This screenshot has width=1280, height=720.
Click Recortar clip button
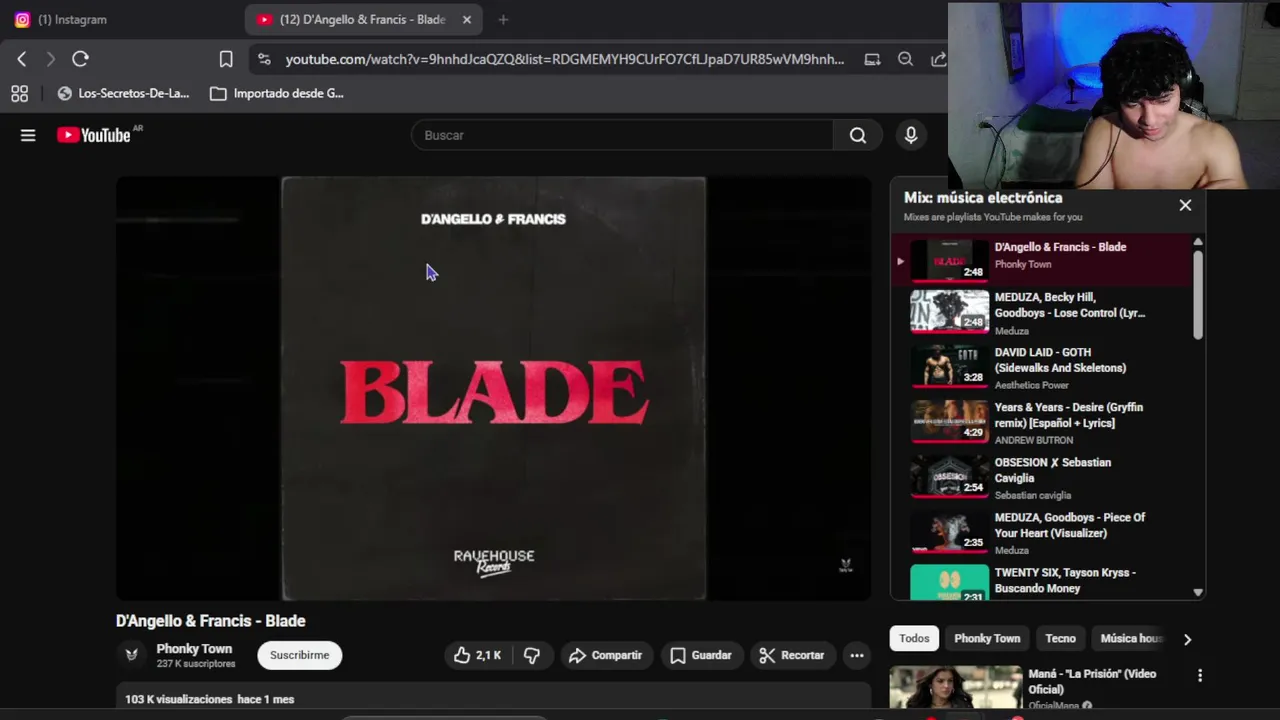point(792,655)
